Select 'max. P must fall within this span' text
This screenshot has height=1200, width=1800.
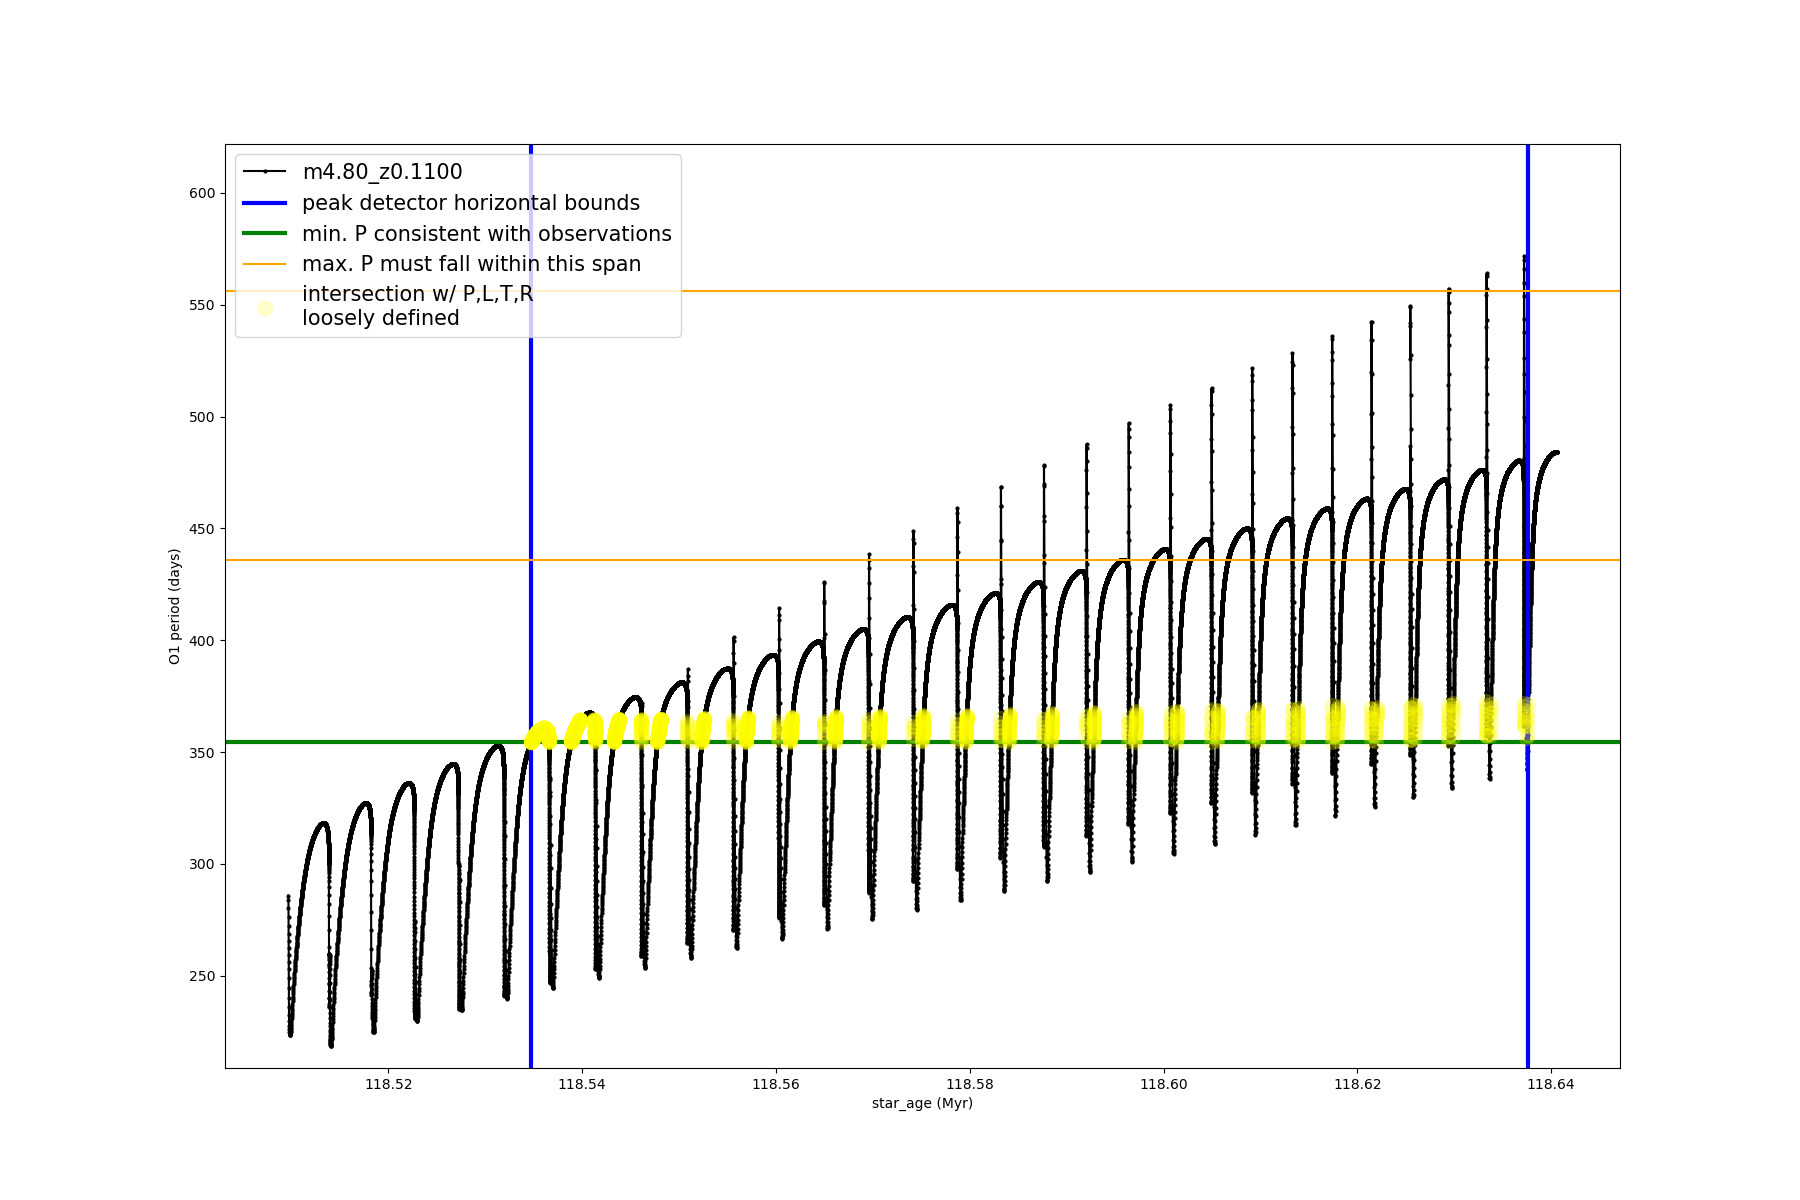pyautogui.click(x=471, y=264)
